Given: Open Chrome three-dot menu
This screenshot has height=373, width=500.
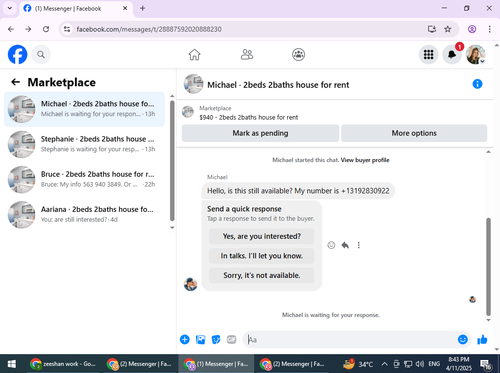Looking at the screenshot, I should point(489,29).
